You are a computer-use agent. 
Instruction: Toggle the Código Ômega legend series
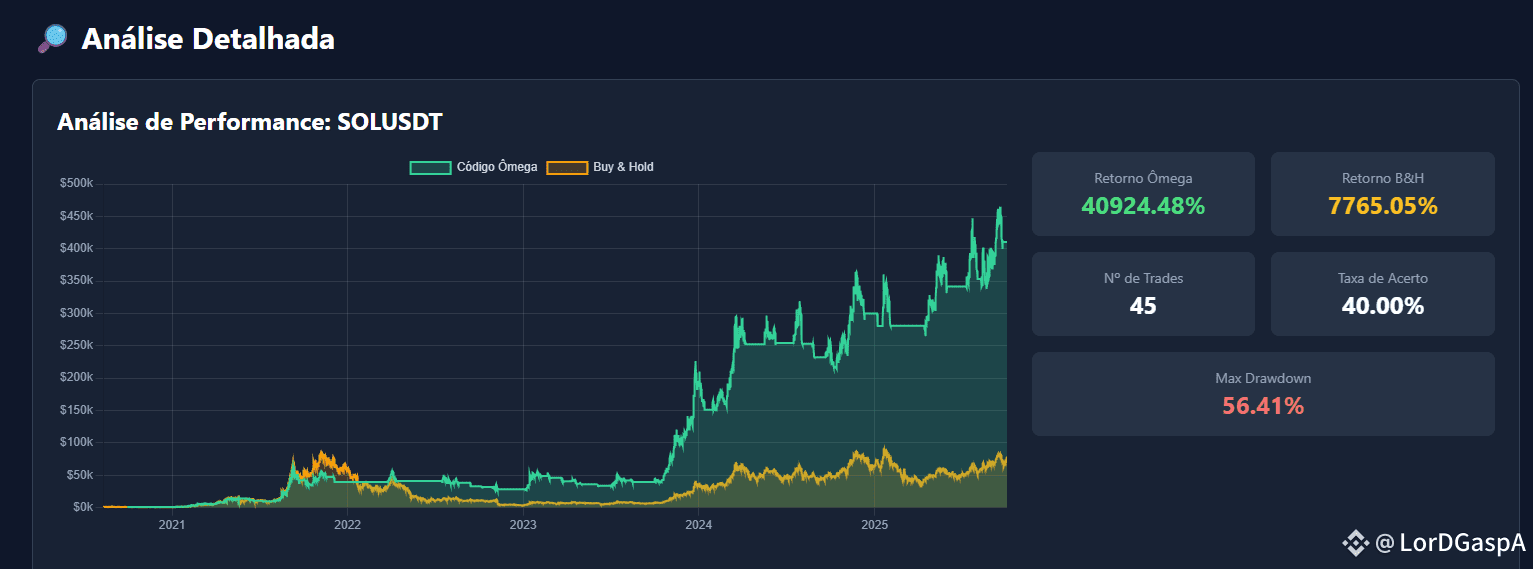[x=474, y=167]
